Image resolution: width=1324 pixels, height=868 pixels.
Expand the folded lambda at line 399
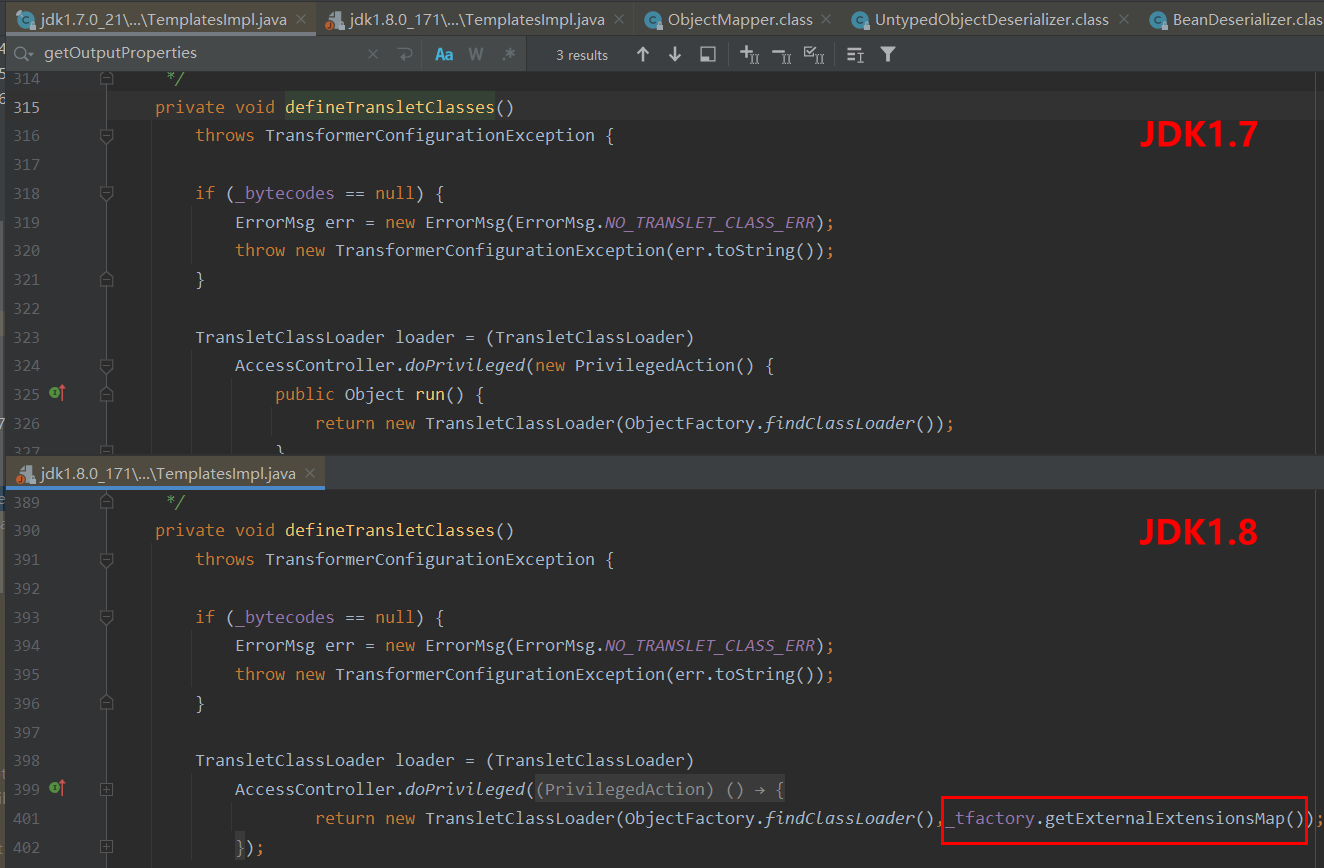tap(107, 790)
